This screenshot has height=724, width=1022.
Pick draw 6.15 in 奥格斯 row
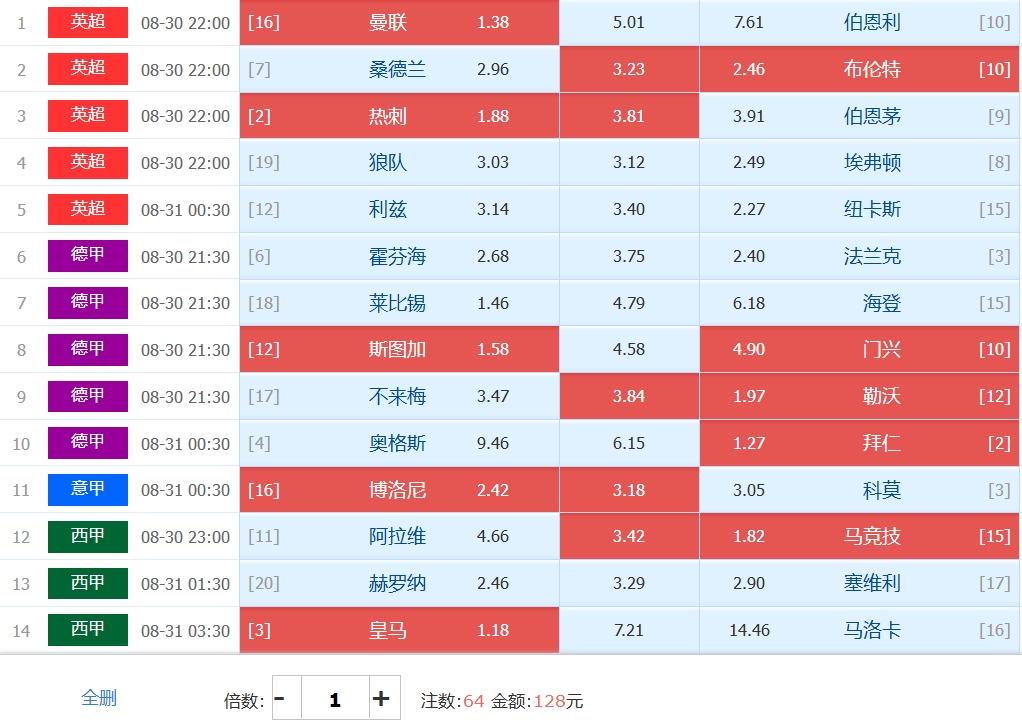pos(629,443)
